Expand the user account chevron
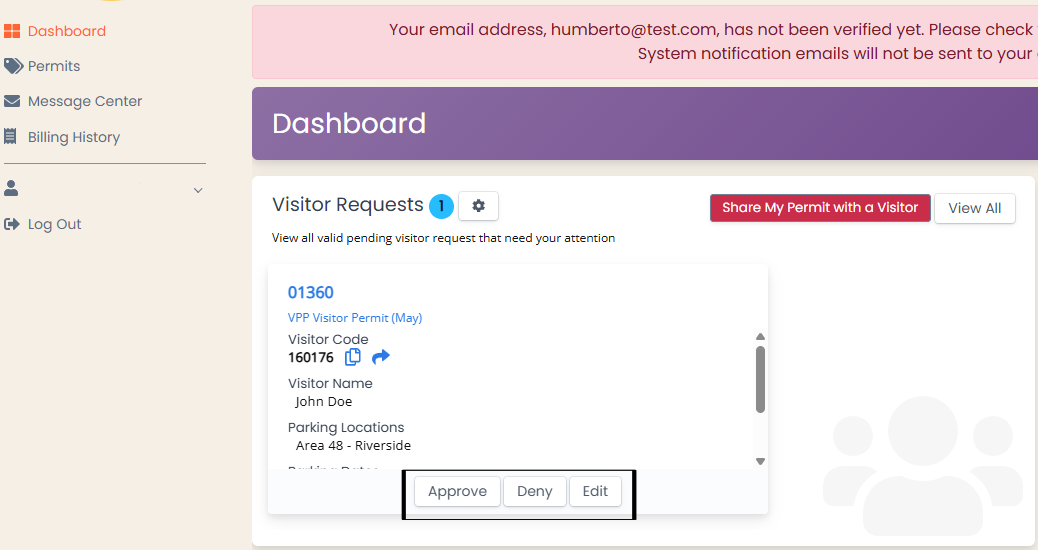Viewport: 1038px width, 550px height. pos(198,191)
